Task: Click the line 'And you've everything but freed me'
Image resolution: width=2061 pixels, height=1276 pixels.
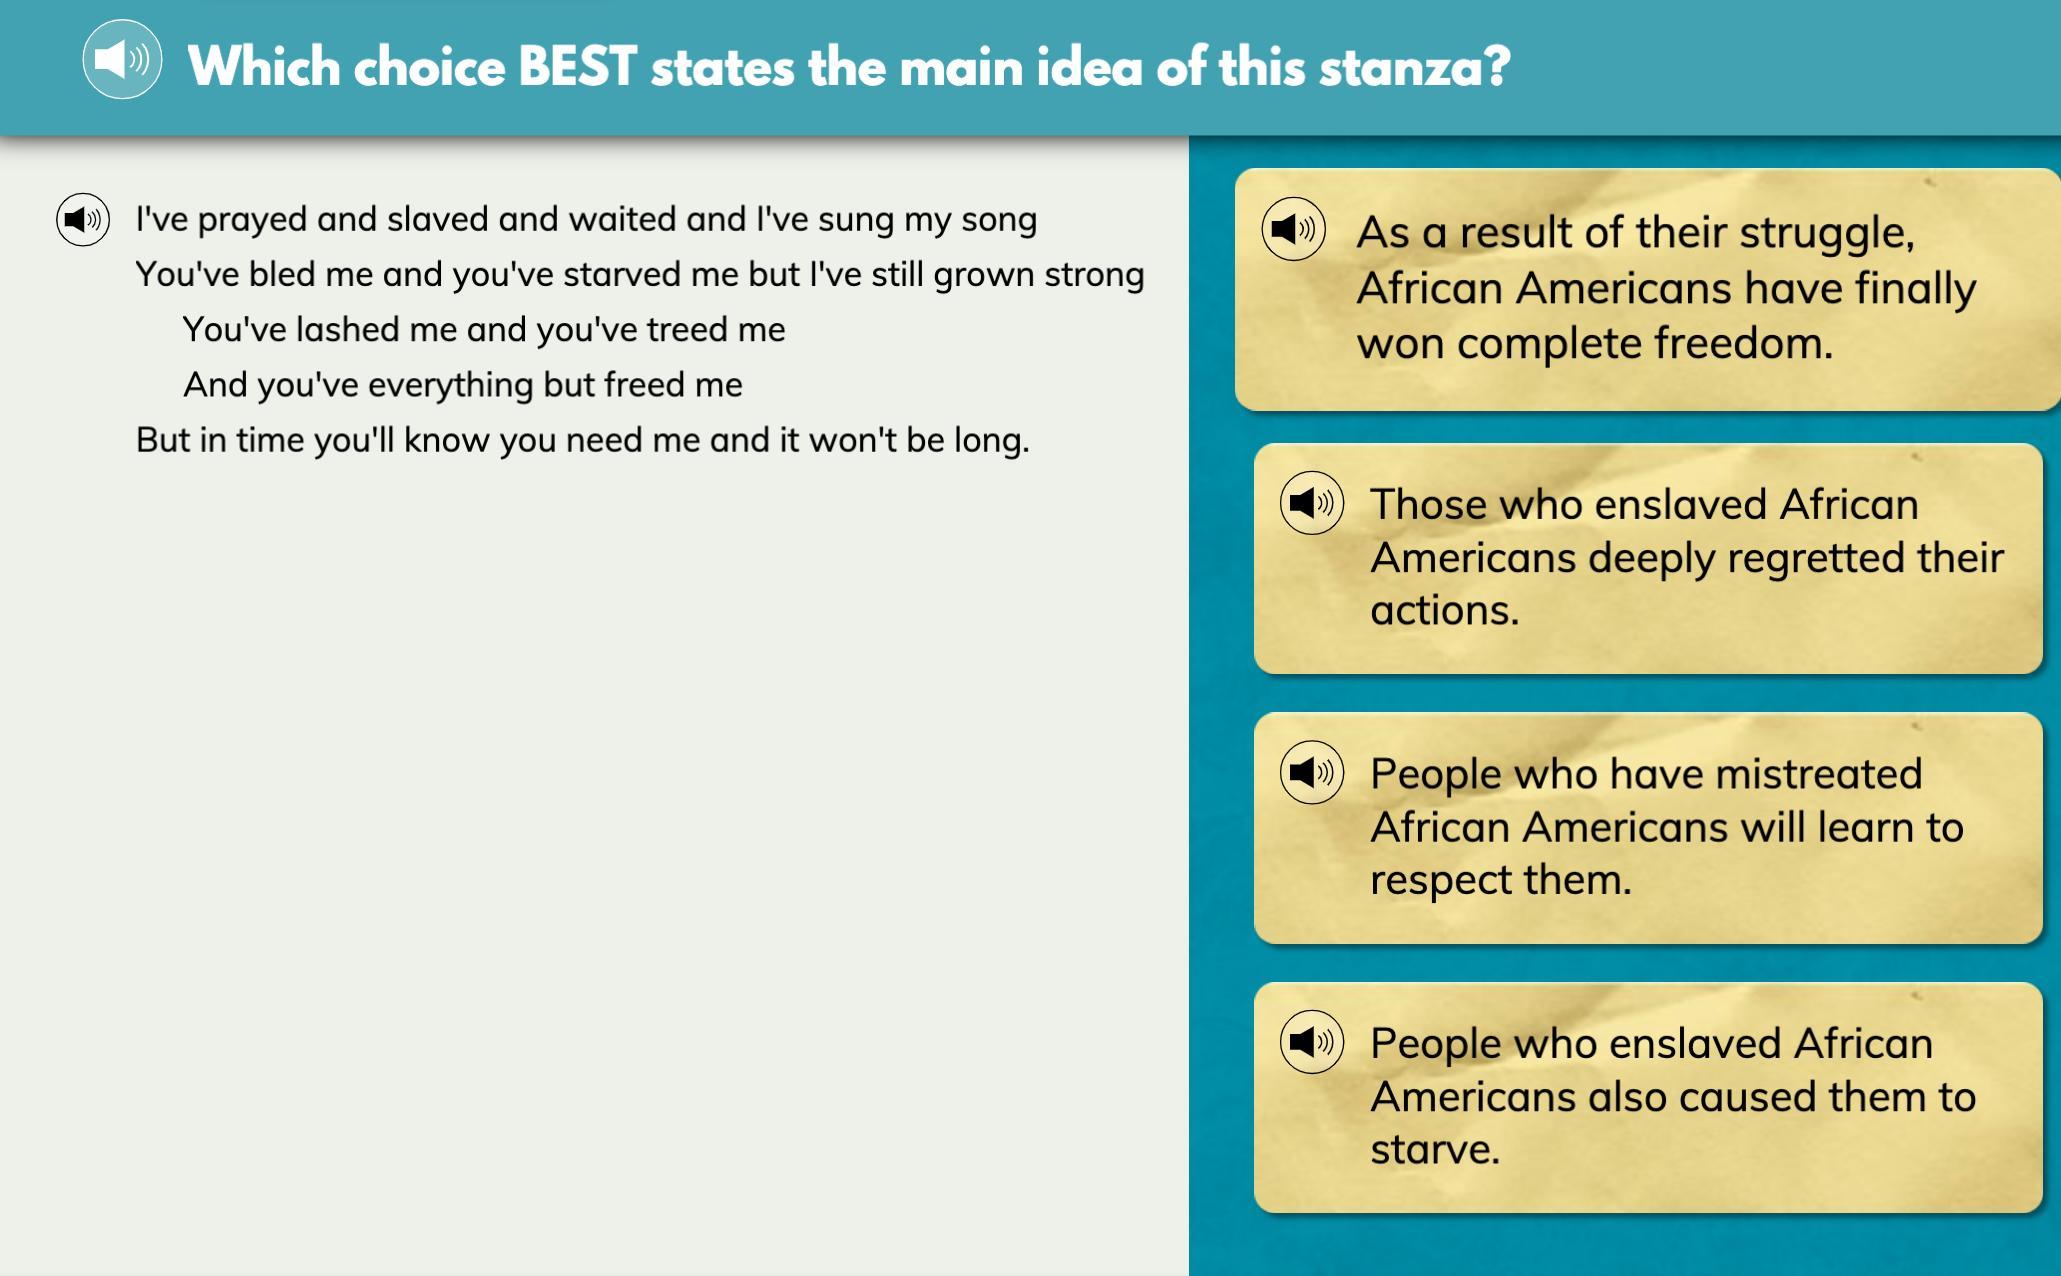Action: [463, 384]
